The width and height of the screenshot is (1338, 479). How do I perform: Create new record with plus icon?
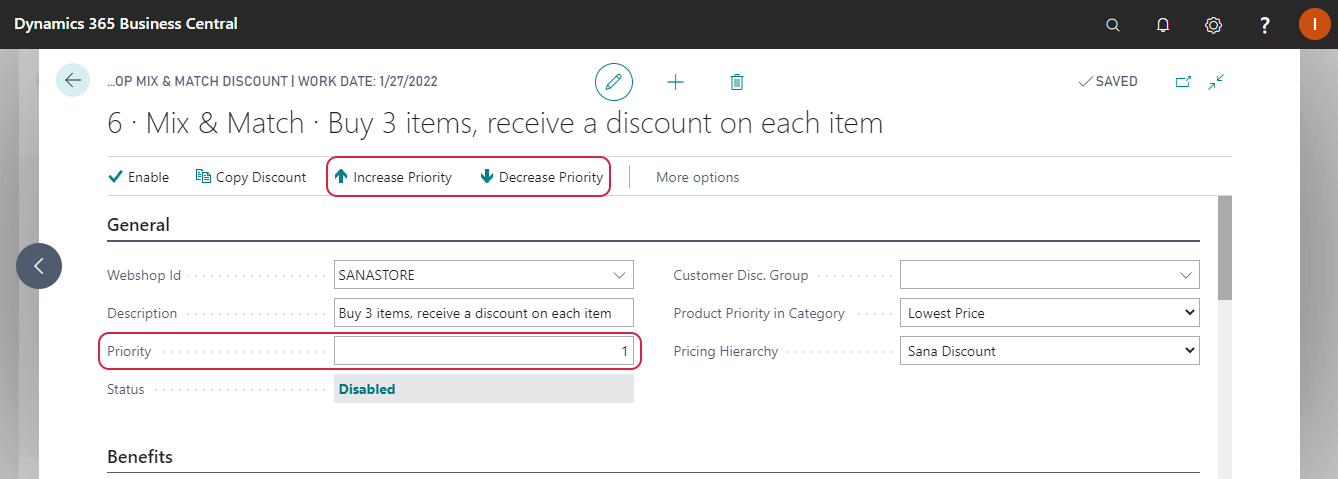pyautogui.click(x=676, y=82)
